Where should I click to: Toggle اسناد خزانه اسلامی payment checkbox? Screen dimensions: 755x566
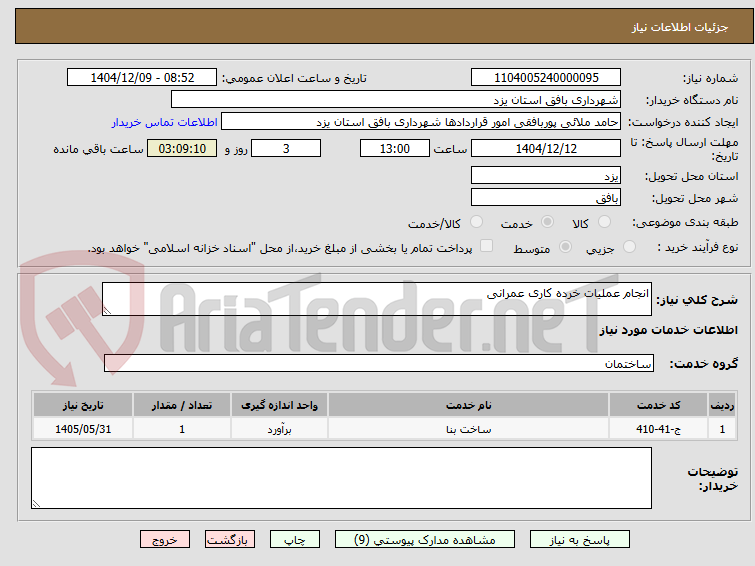[x=486, y=246]
